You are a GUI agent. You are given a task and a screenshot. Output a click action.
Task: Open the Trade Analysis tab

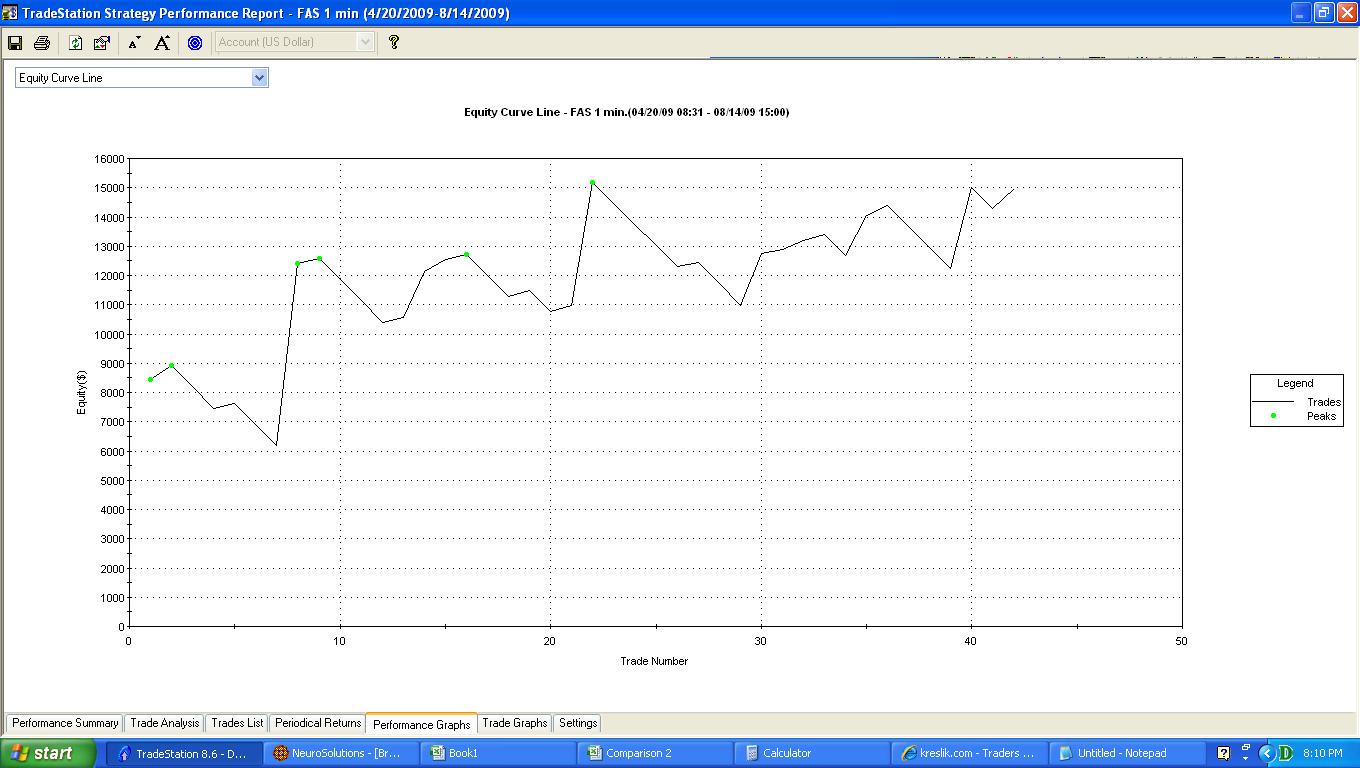(165, 723)
